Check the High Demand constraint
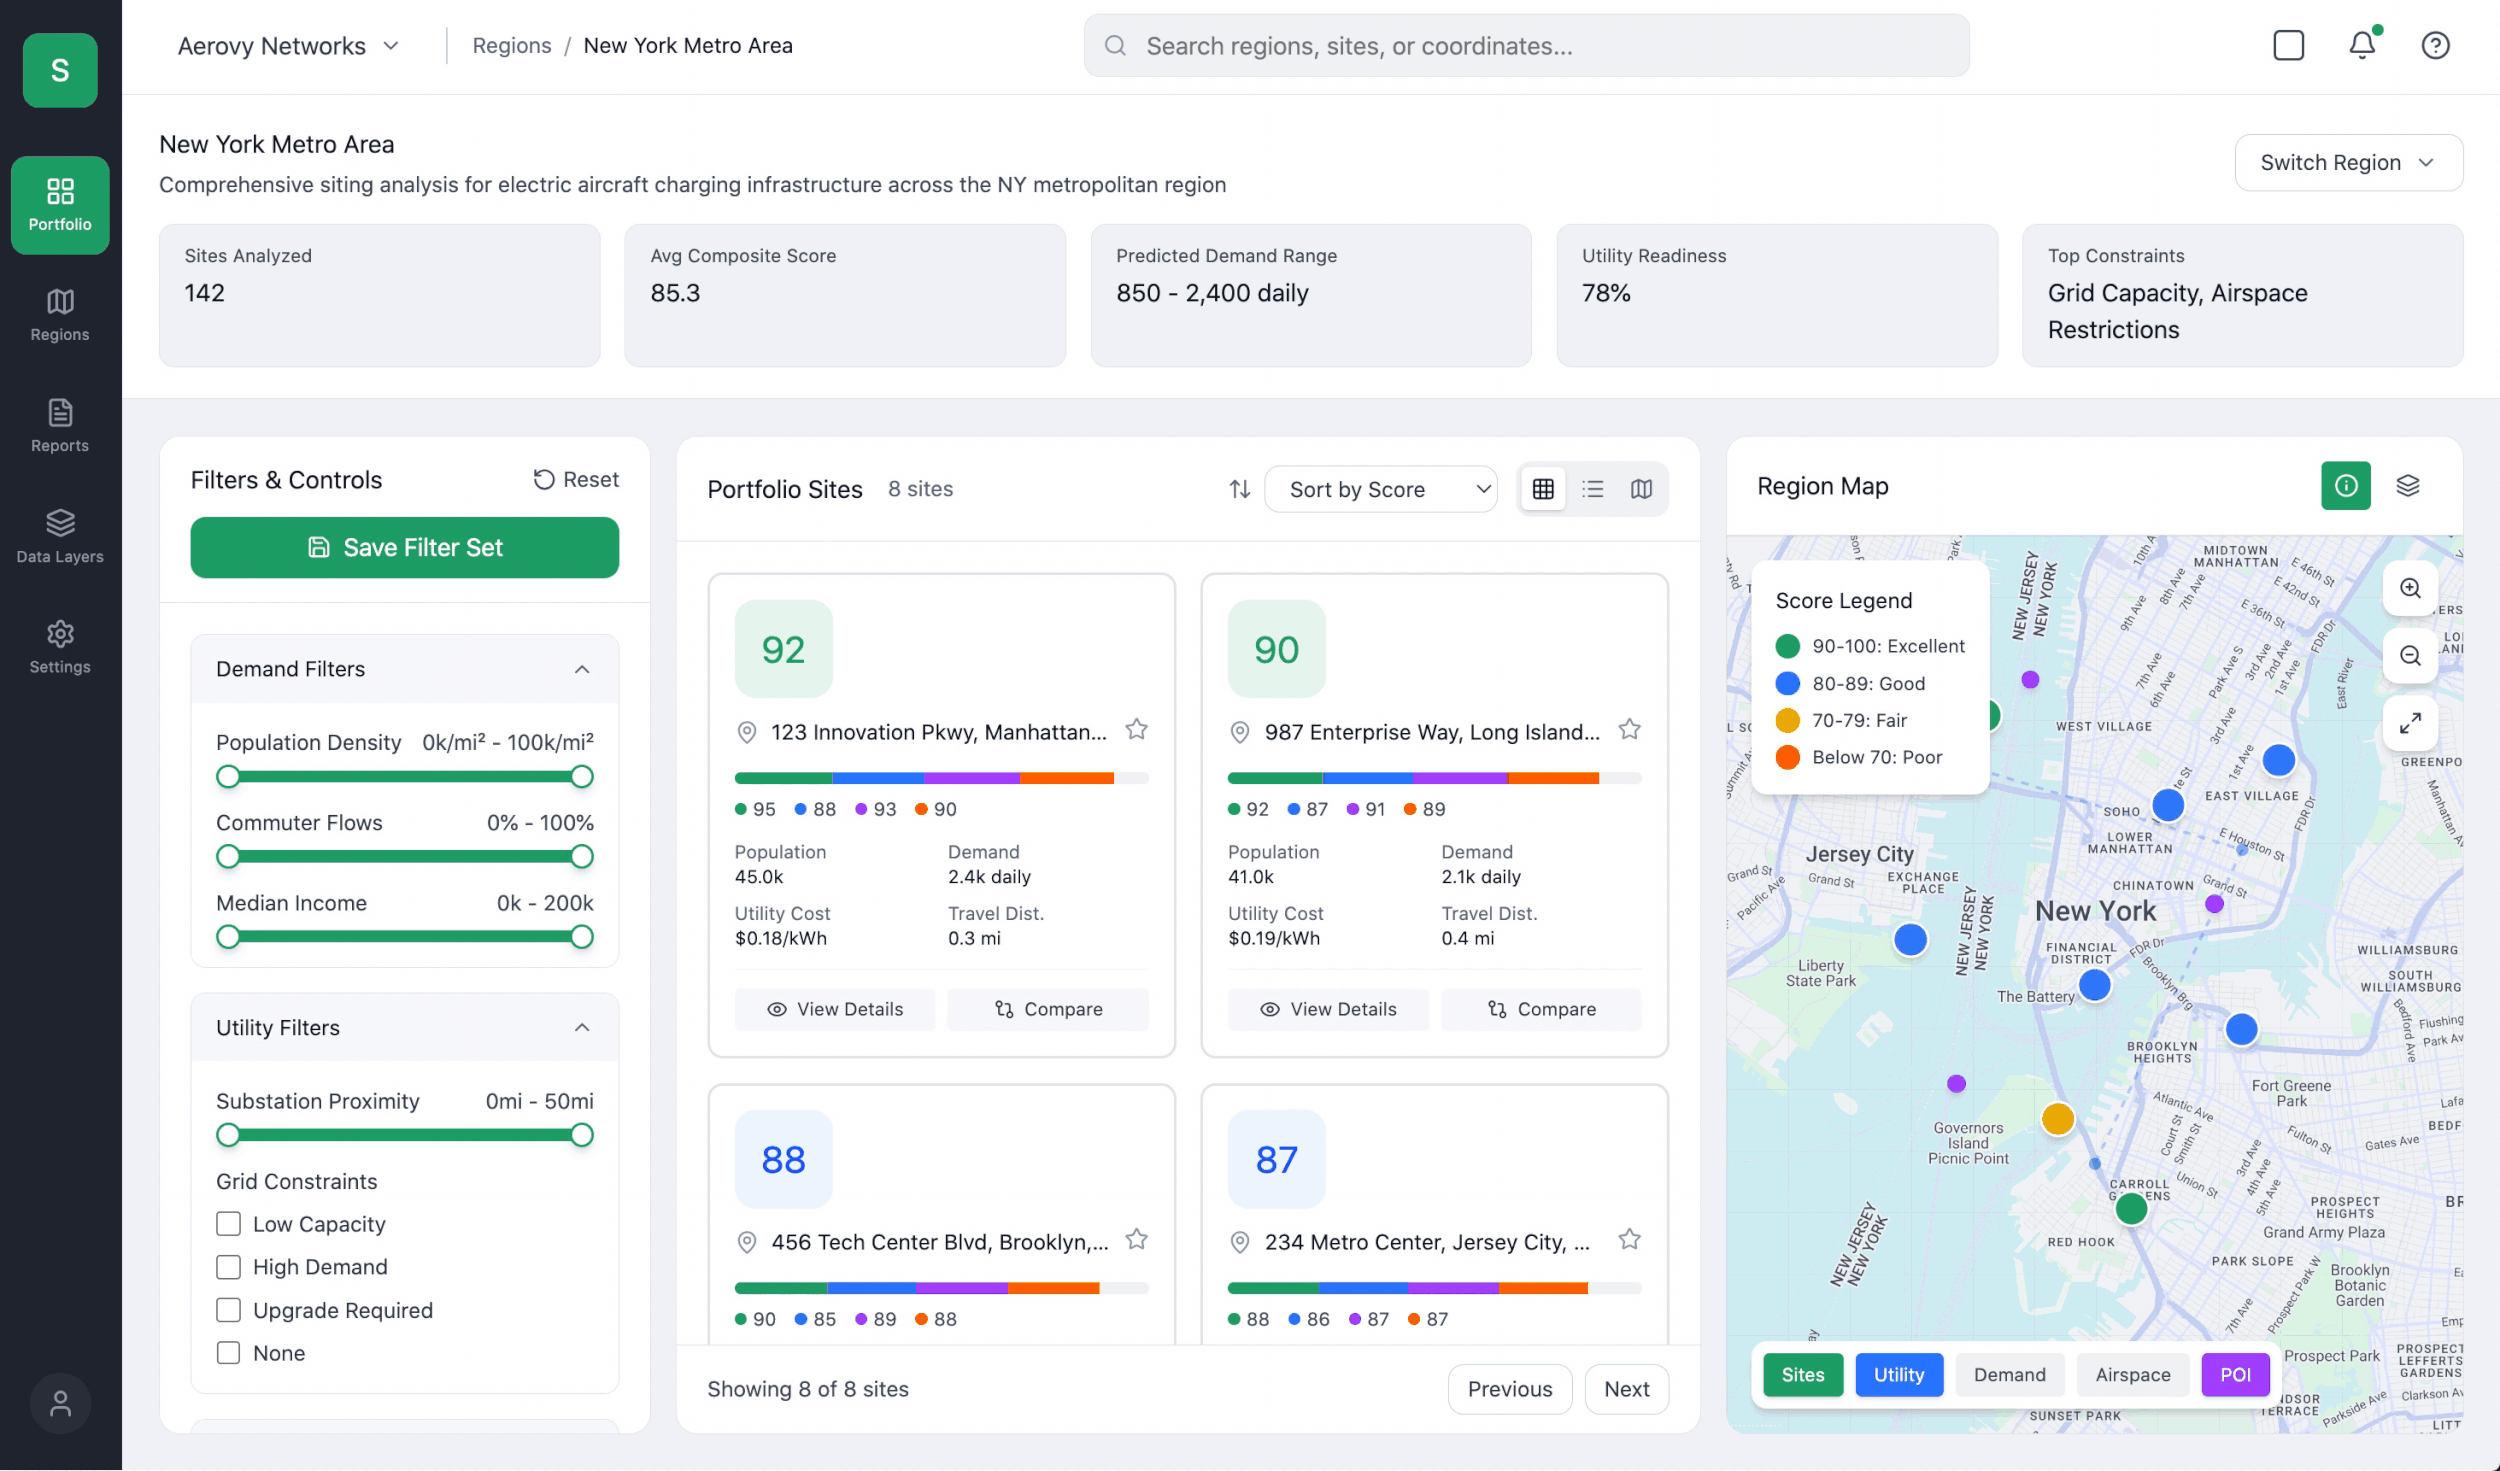 pos(228,1267)
